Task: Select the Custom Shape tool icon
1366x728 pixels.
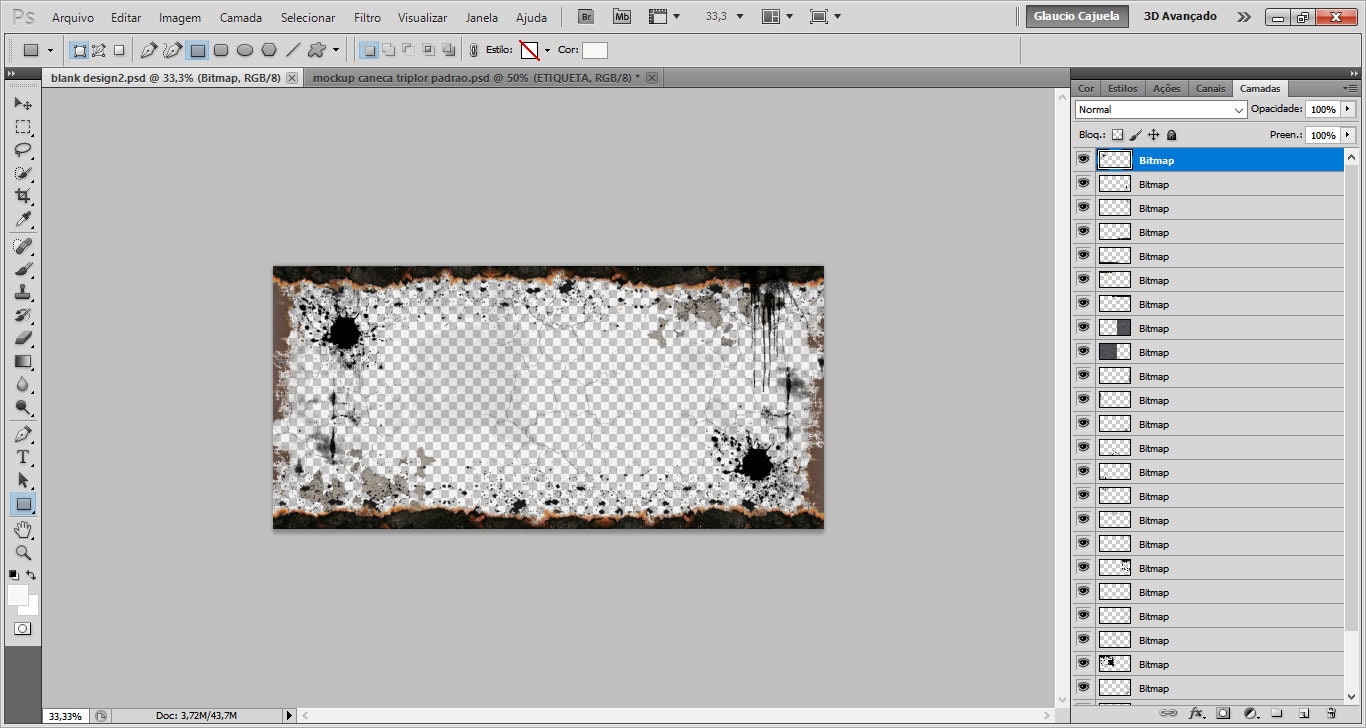Action: 317,50
